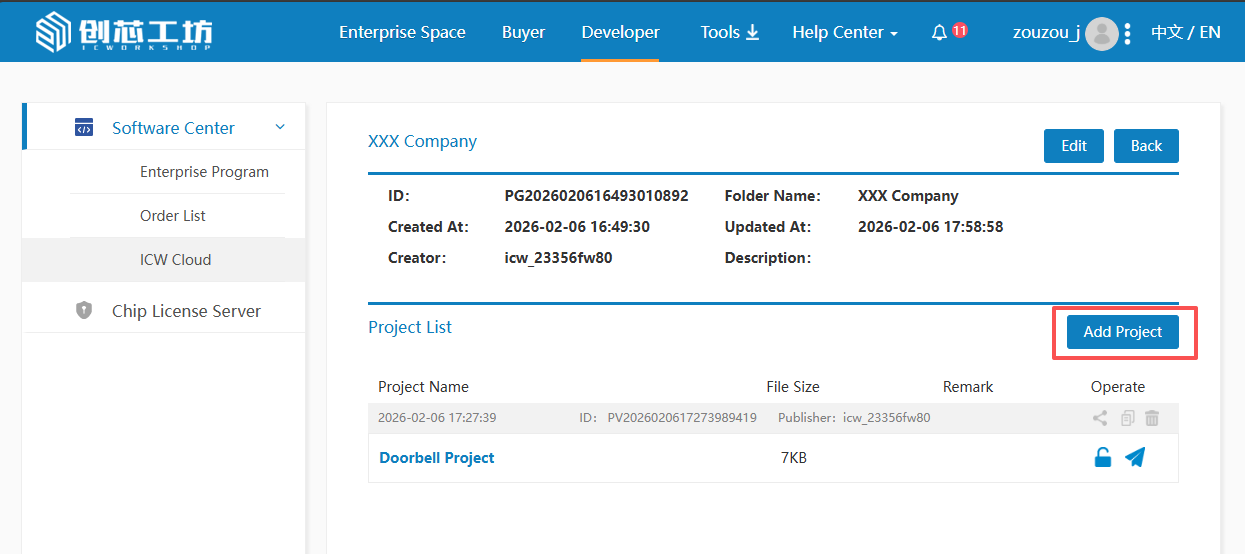Open notifications with the bell icon
The image size is (1245, 554).
[x=939, y=33]
